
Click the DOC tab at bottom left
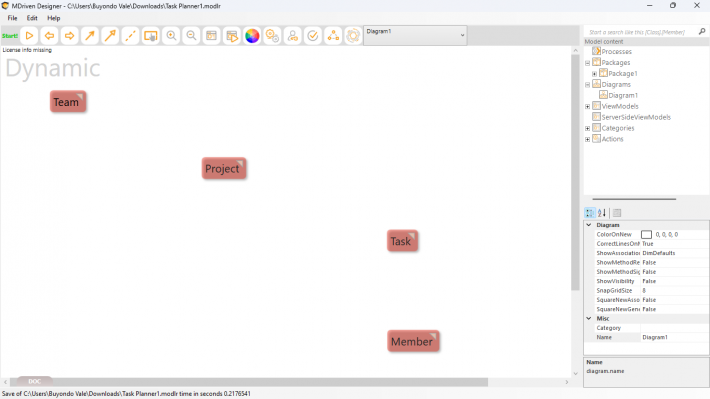(x=34, y=381)
